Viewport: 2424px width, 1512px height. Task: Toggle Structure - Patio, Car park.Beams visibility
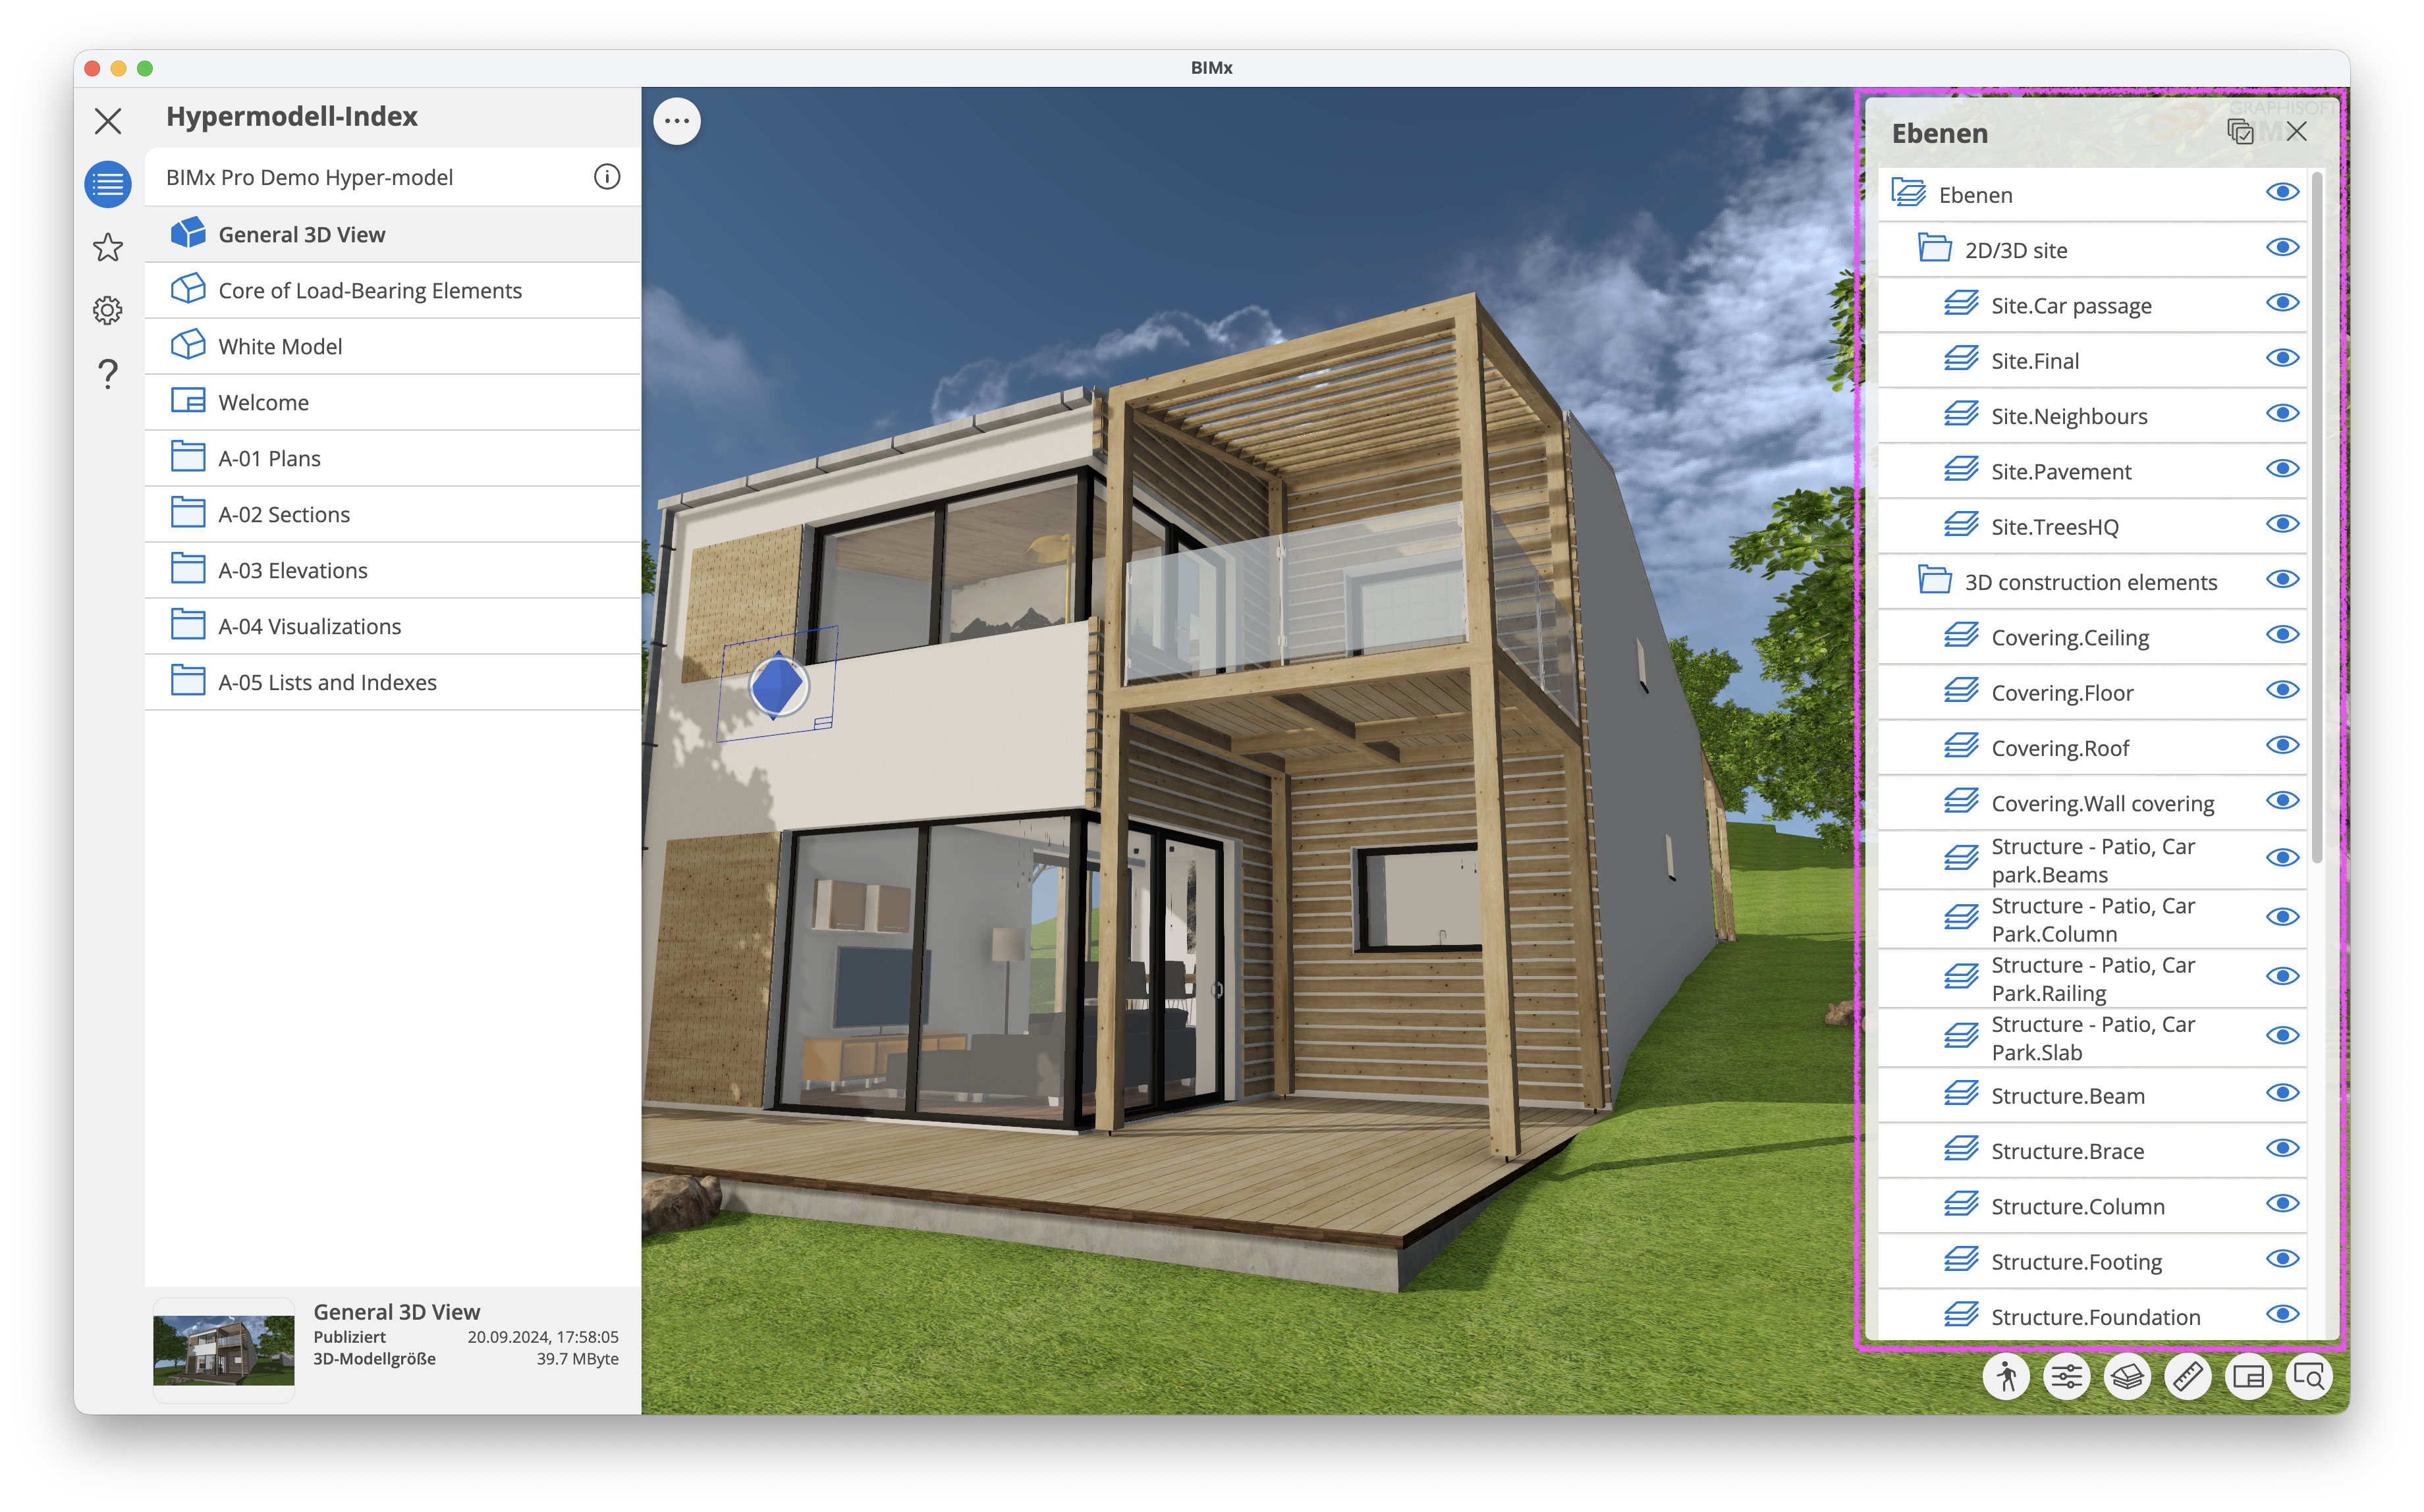tap(2282, 858)
